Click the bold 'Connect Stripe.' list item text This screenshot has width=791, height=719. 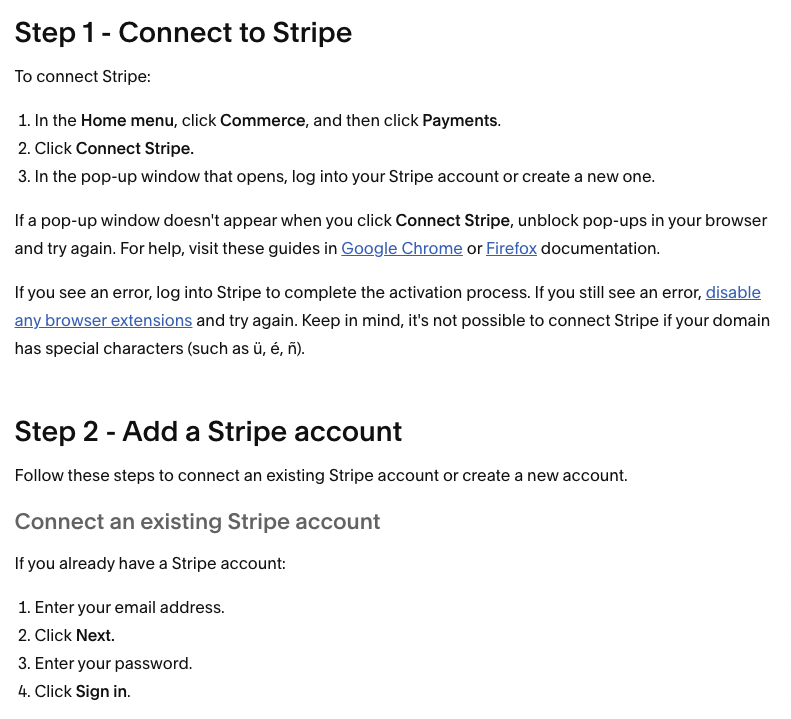(135, 149)
